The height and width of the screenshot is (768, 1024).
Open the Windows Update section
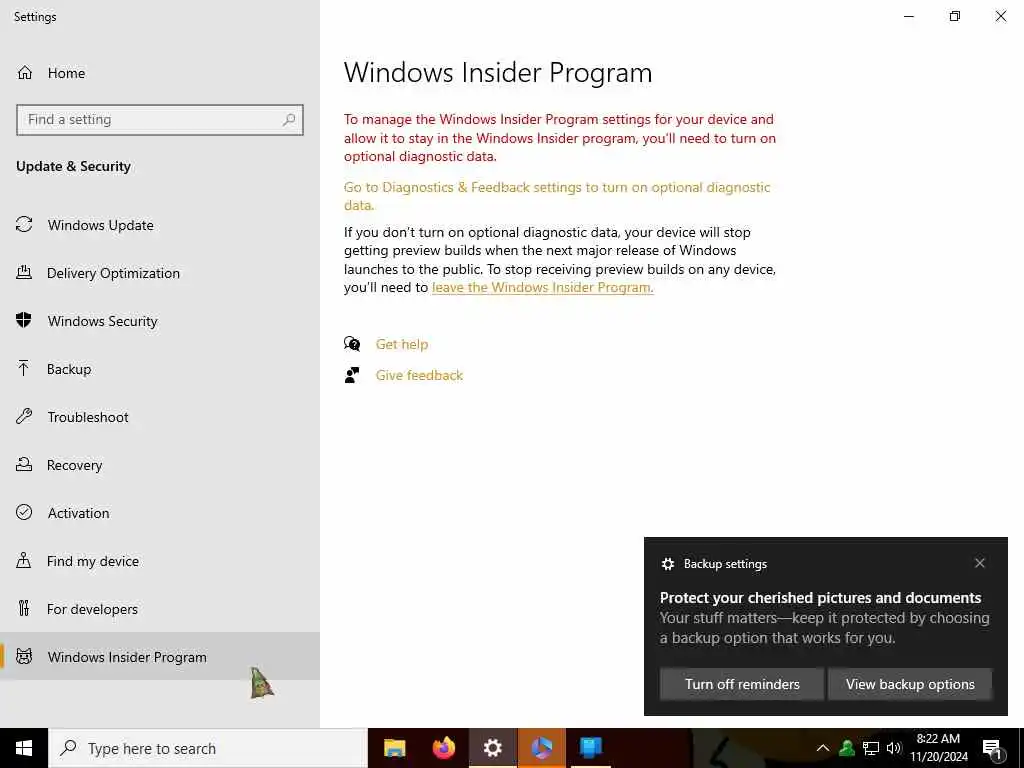click(x=160, y=225)
